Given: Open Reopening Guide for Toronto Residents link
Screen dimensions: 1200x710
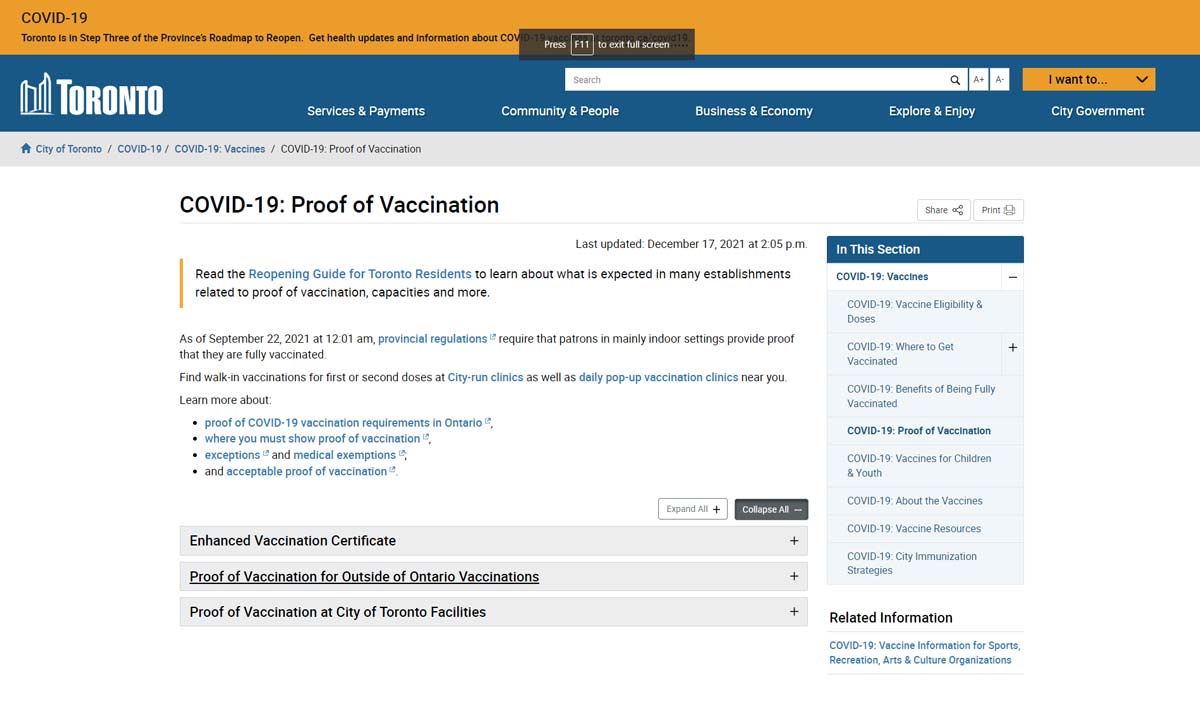Looking at the screenshot, I should tap(360, 274).
